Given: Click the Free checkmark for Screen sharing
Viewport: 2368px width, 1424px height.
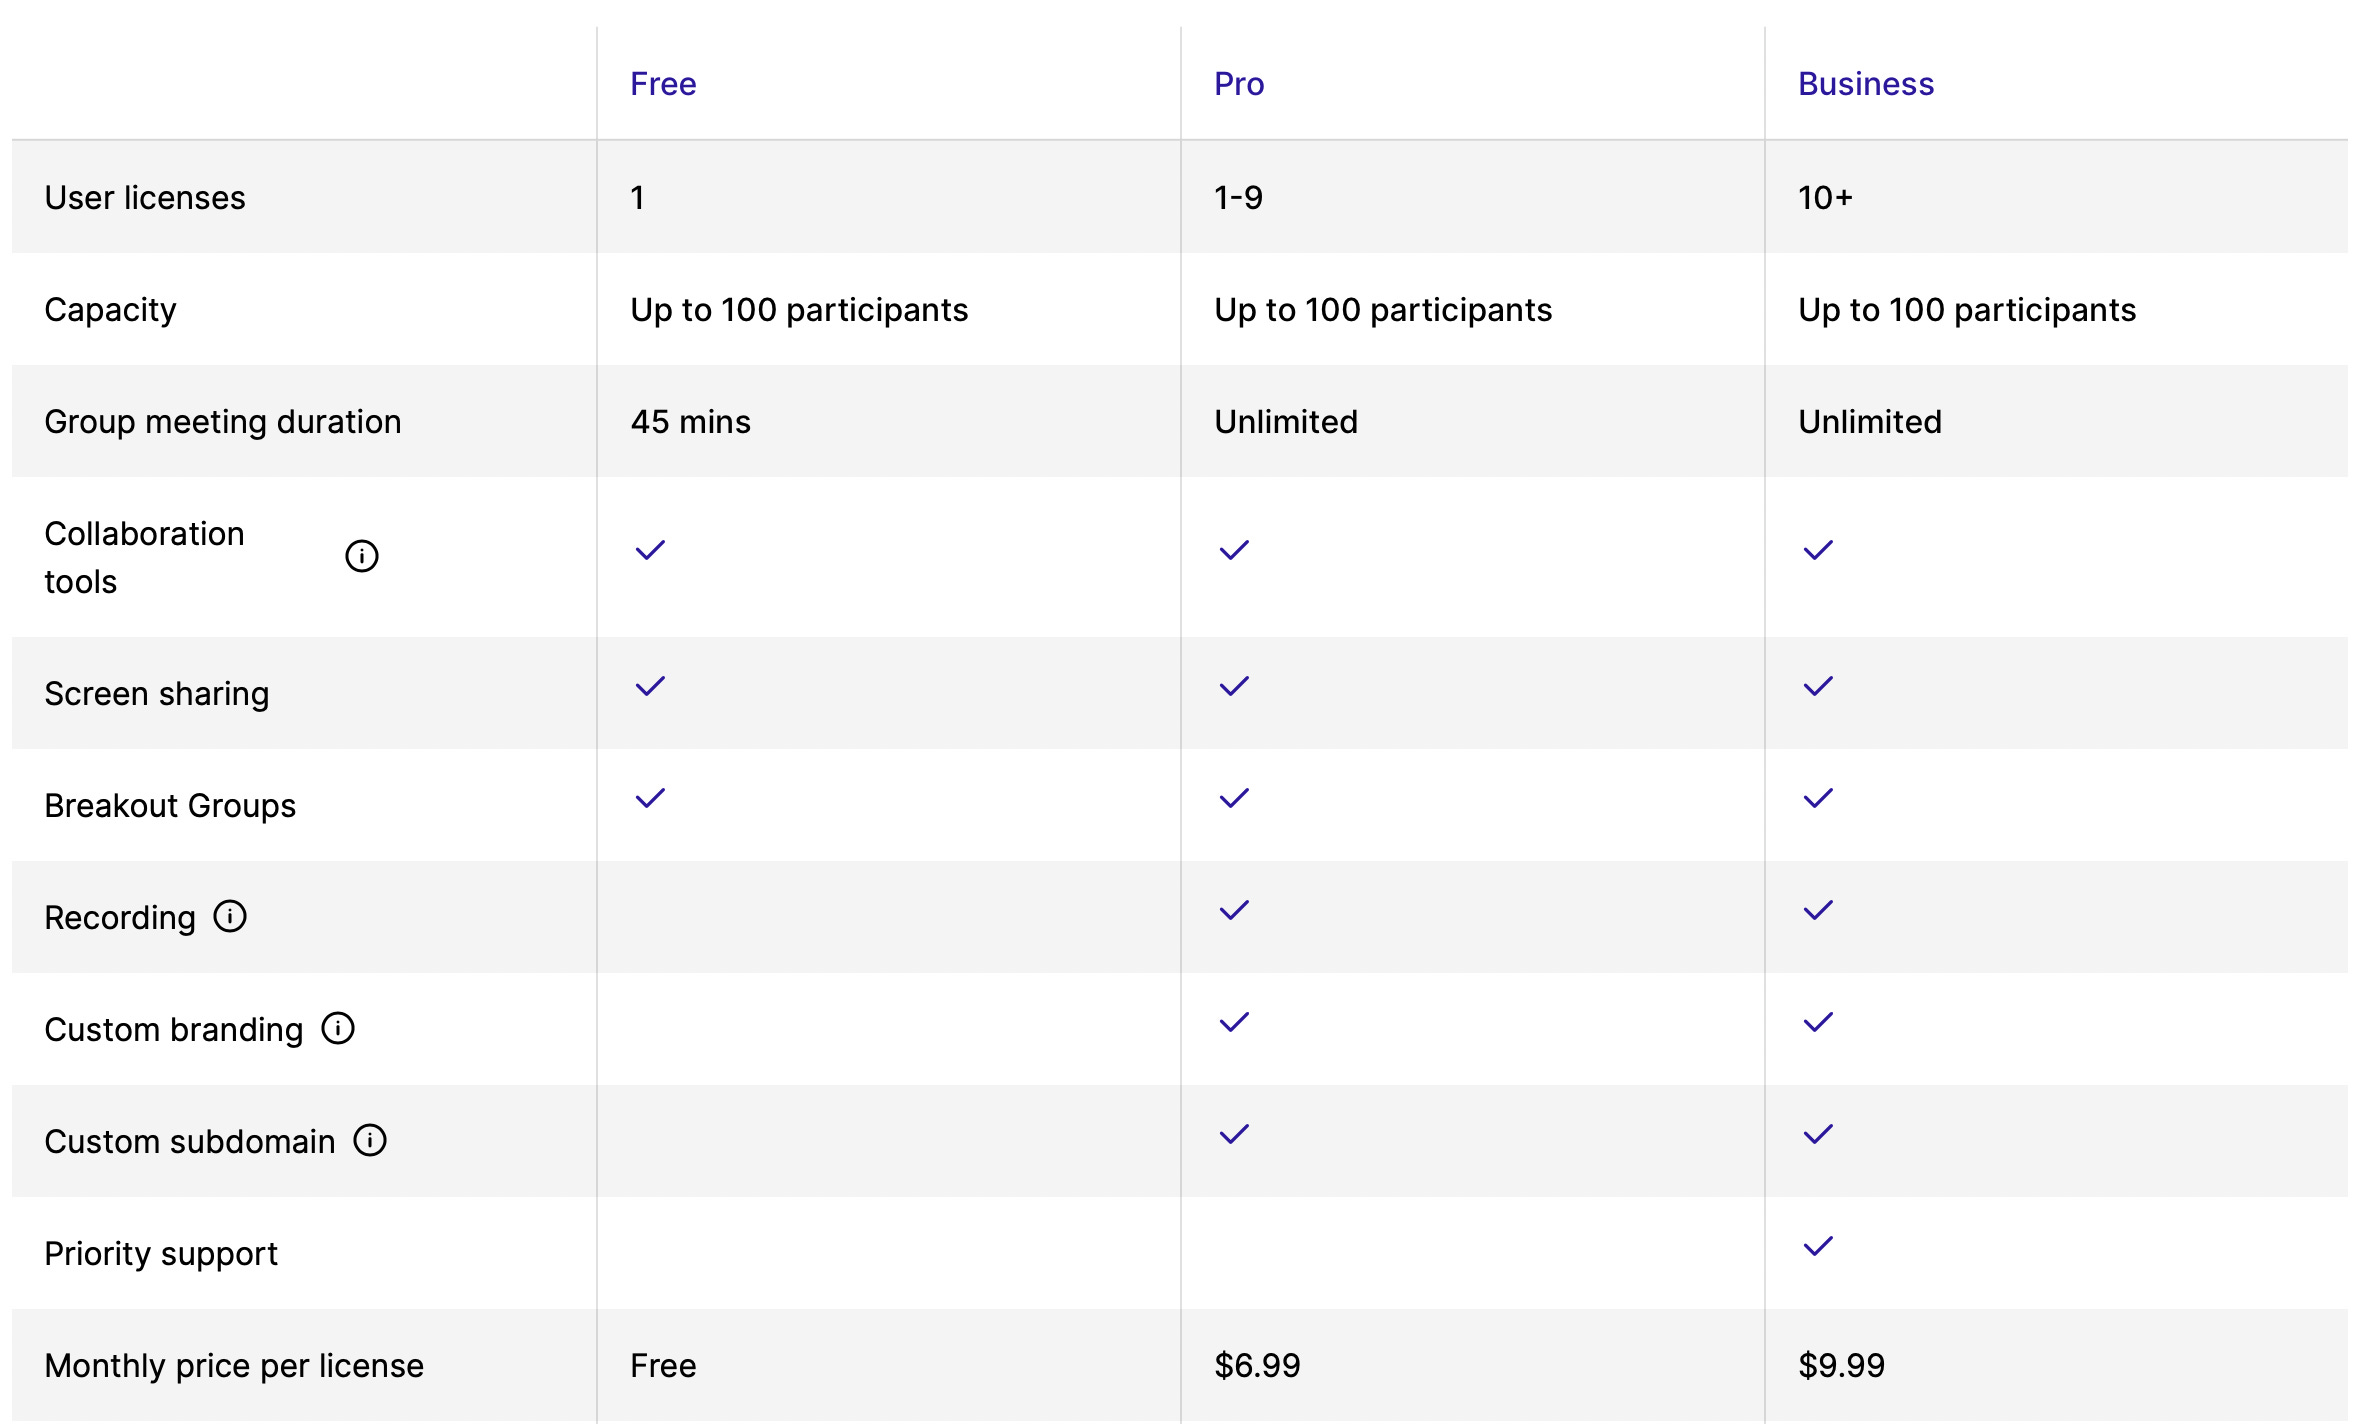Looking at the screenshot, I should coord(650,686).
